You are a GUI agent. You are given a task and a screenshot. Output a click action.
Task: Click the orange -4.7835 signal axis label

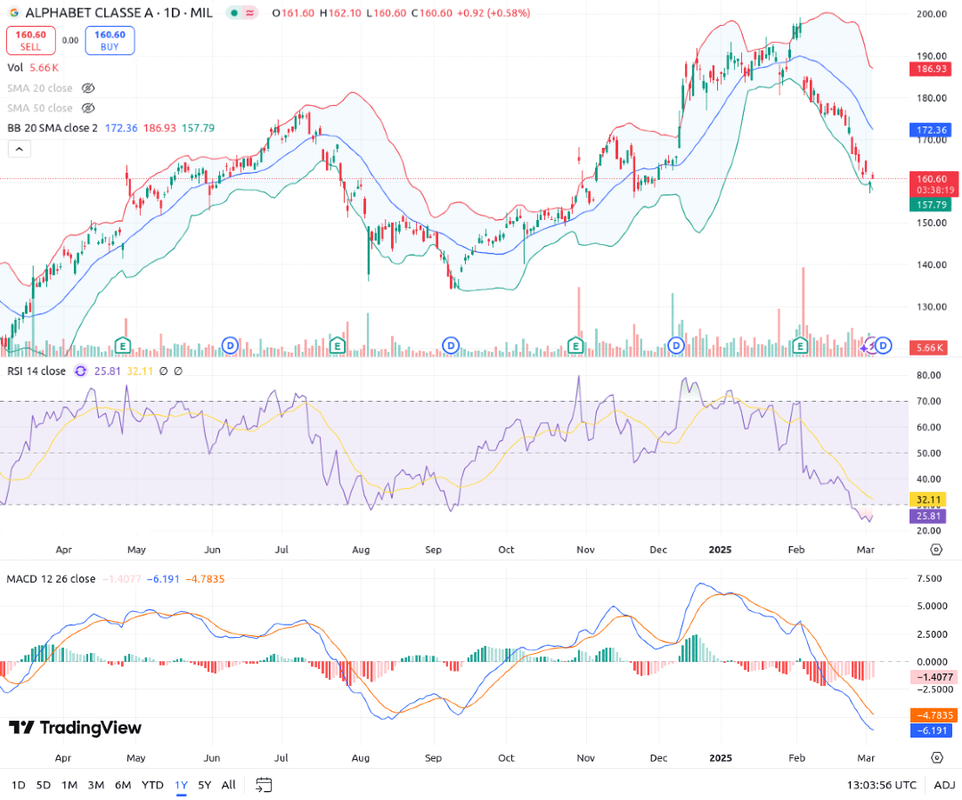point(934,715)
